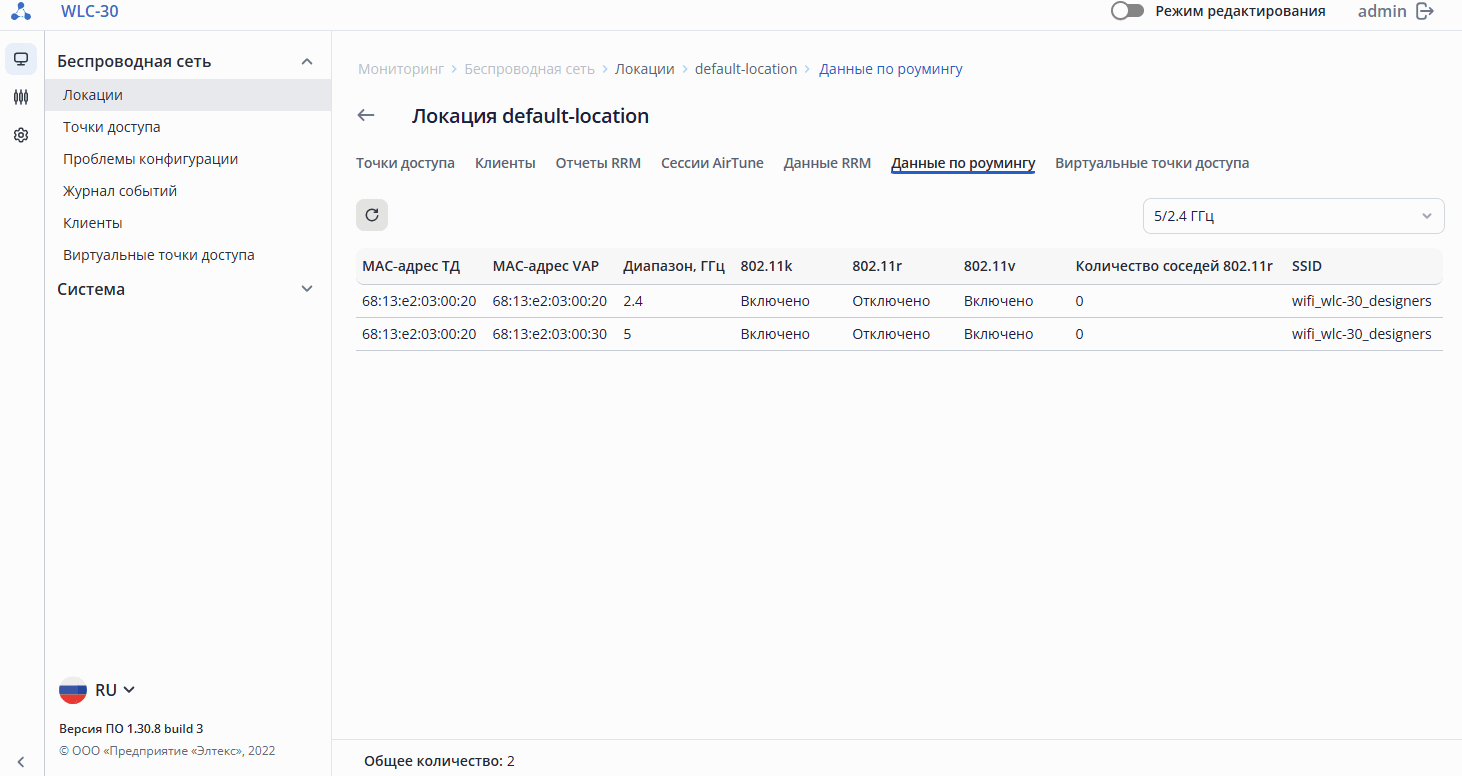This screenshot has height=776, width=1462.
Task: Switch to the Сессии AirTune tab
Action: click(712, 163)
